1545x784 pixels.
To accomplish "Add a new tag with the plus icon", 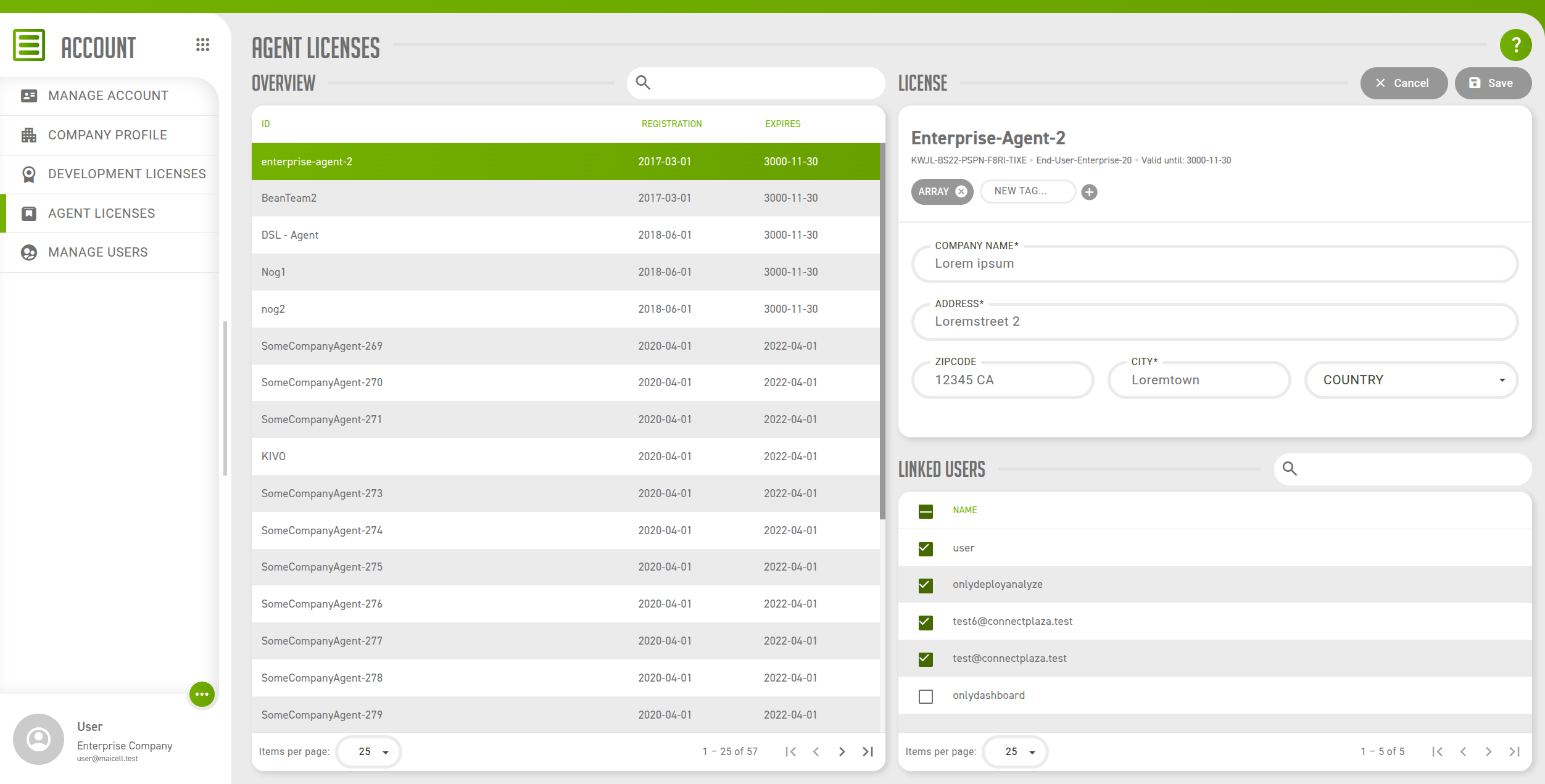I will 1090,192.
